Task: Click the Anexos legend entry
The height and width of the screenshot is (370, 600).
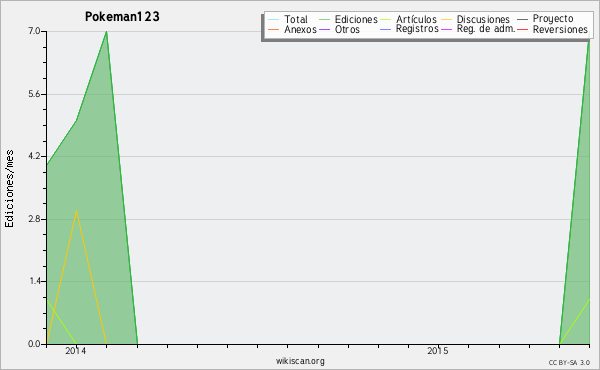Action: (x=292, y=29)
